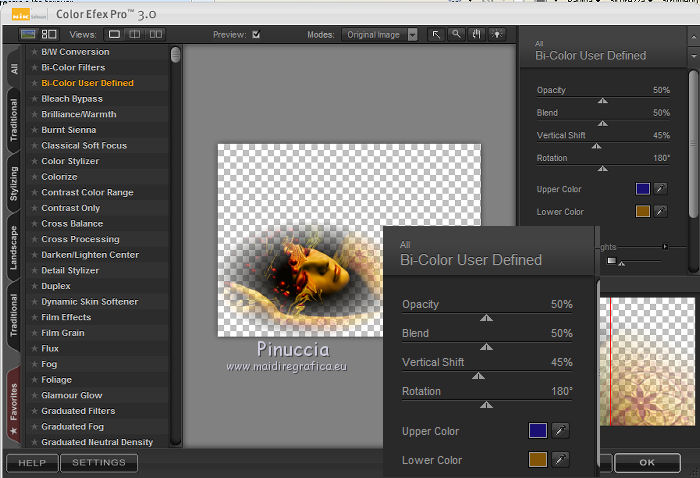Select the hand pan tool
The height and width of the screenshot is (478, 700).
coord(476,34)
